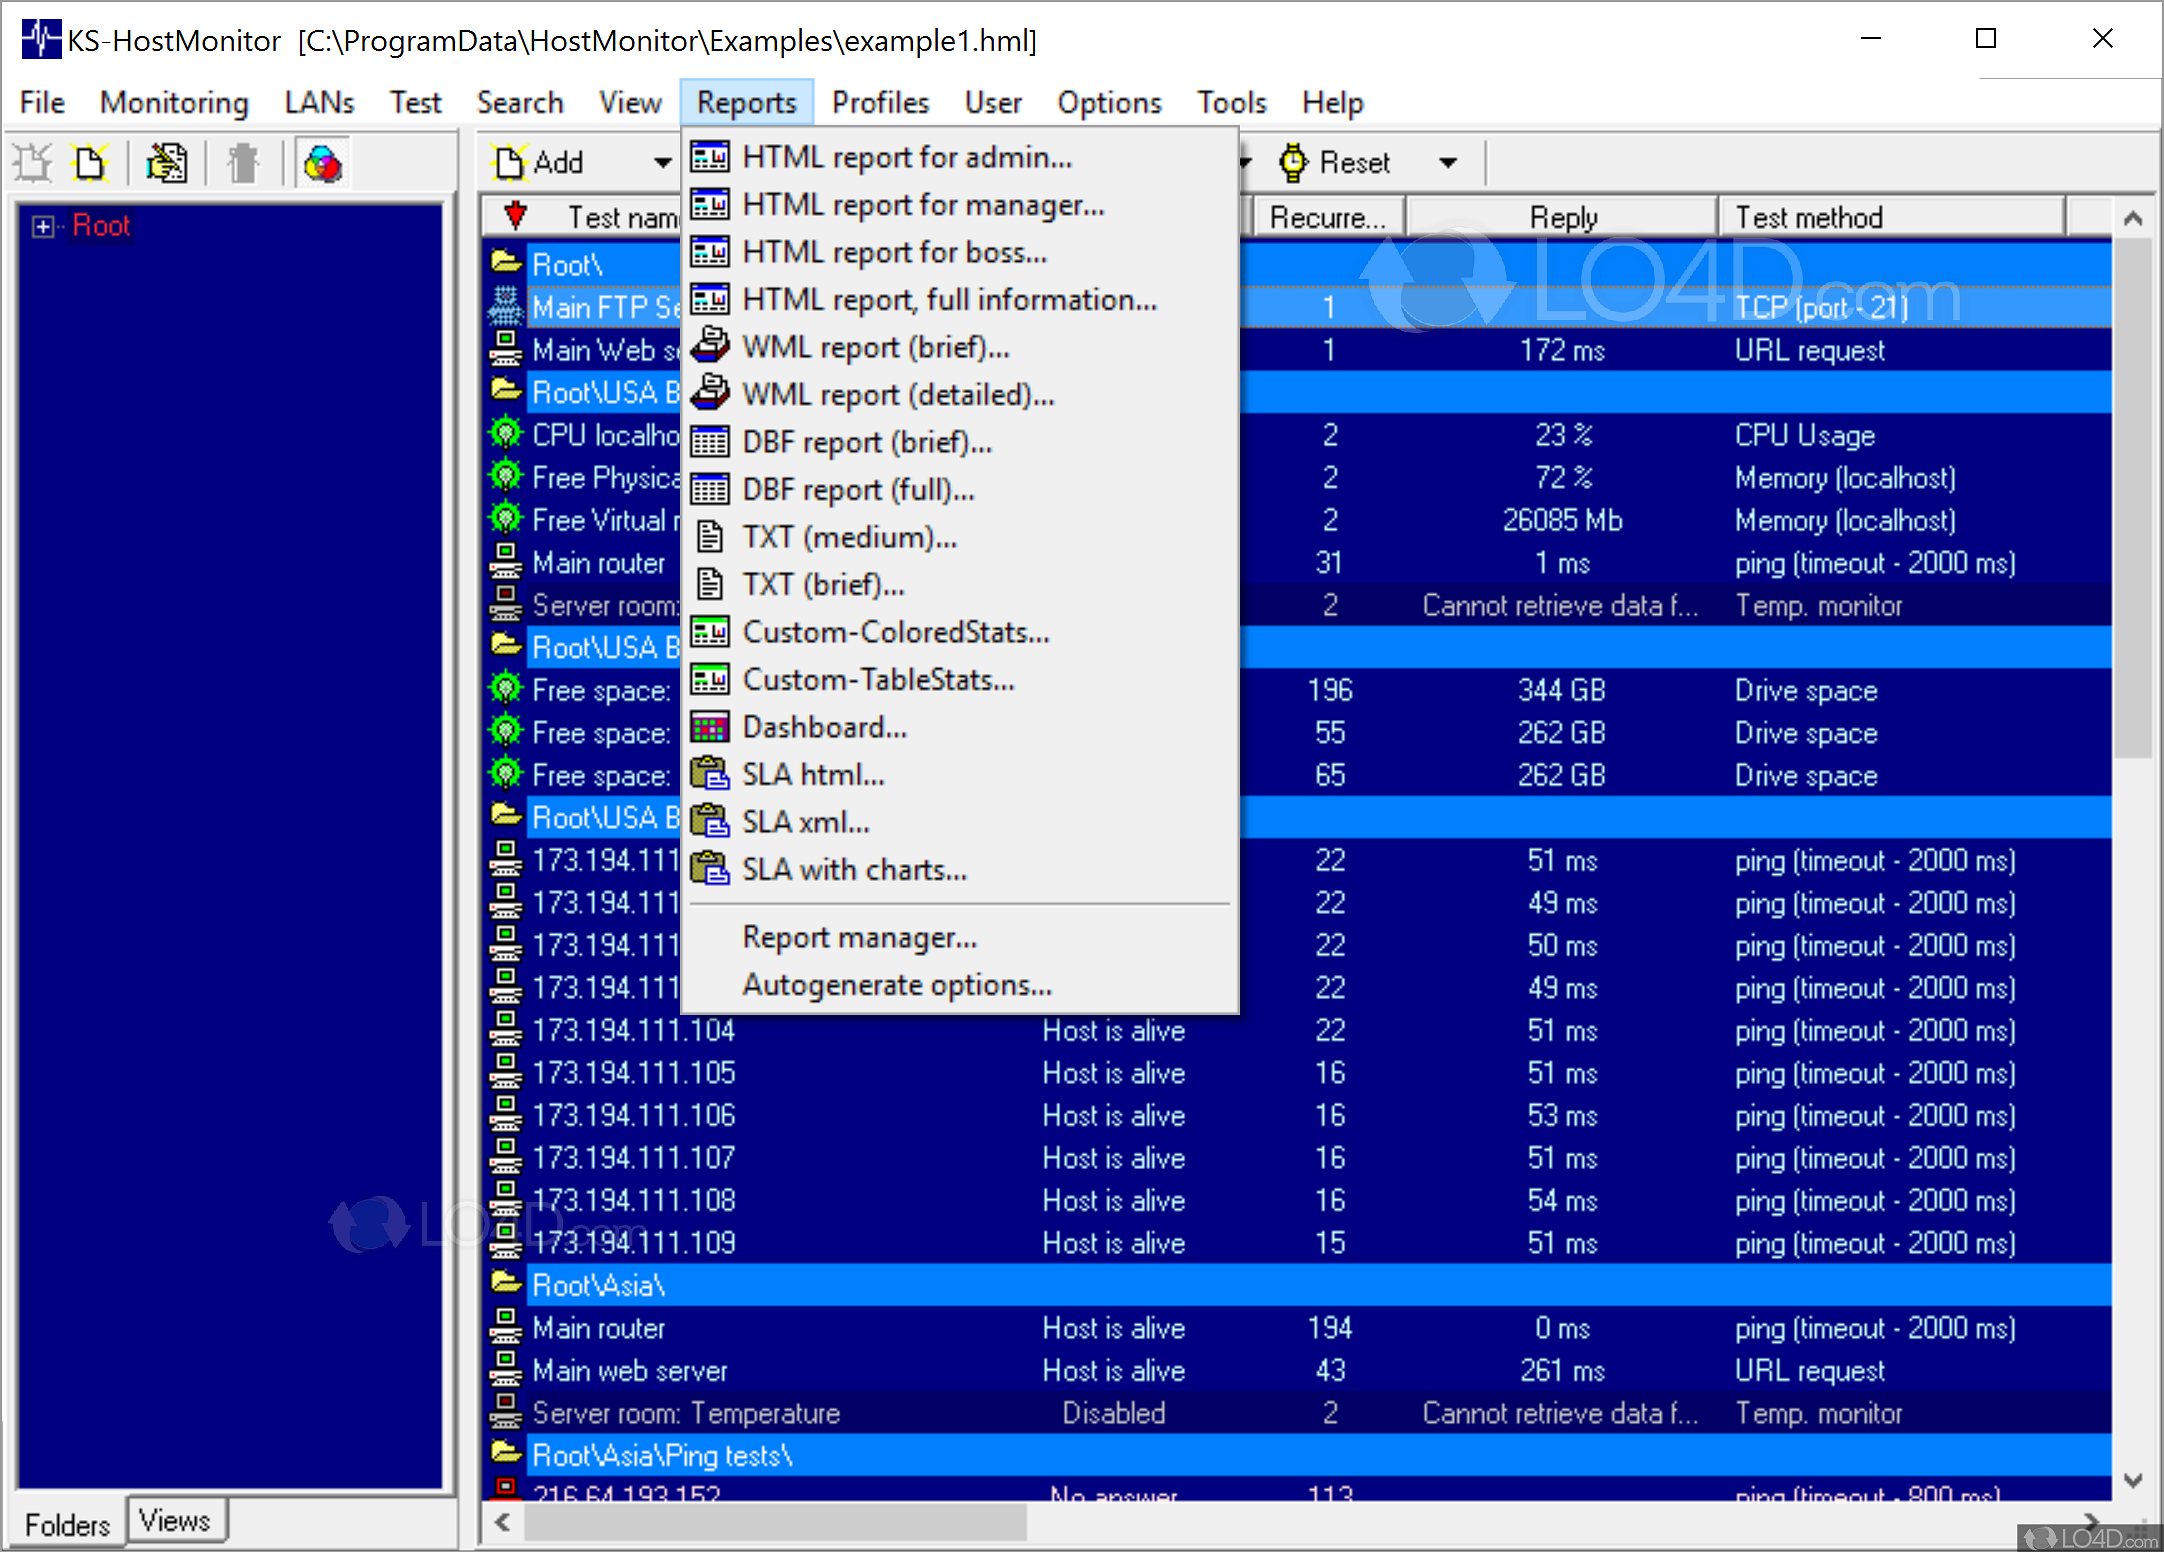The image size is (2164, 1552).
Task: Sort by the Reply column header
Action: [1562, 218]
